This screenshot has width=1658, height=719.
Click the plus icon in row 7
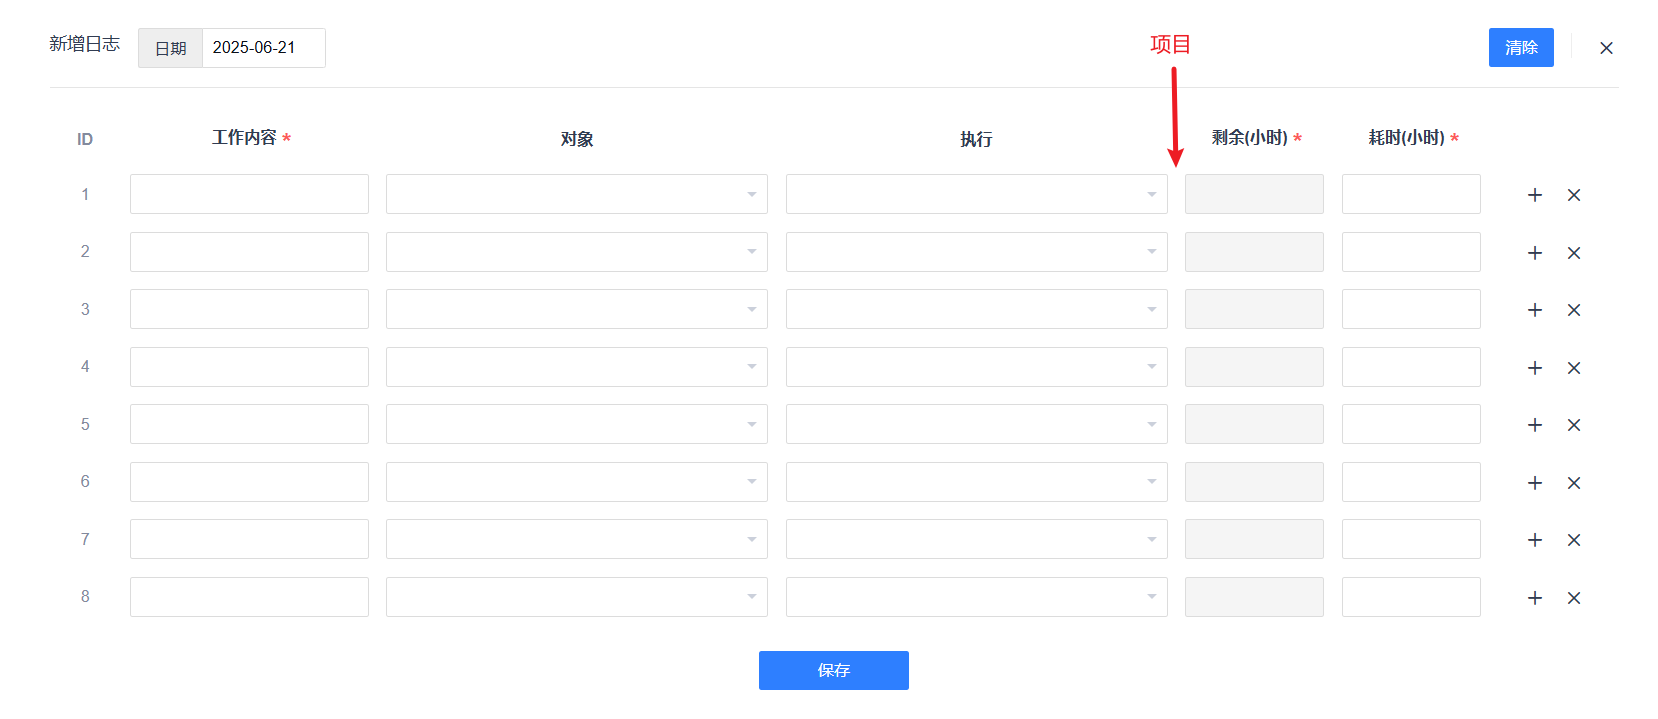tap(1535, 540)
